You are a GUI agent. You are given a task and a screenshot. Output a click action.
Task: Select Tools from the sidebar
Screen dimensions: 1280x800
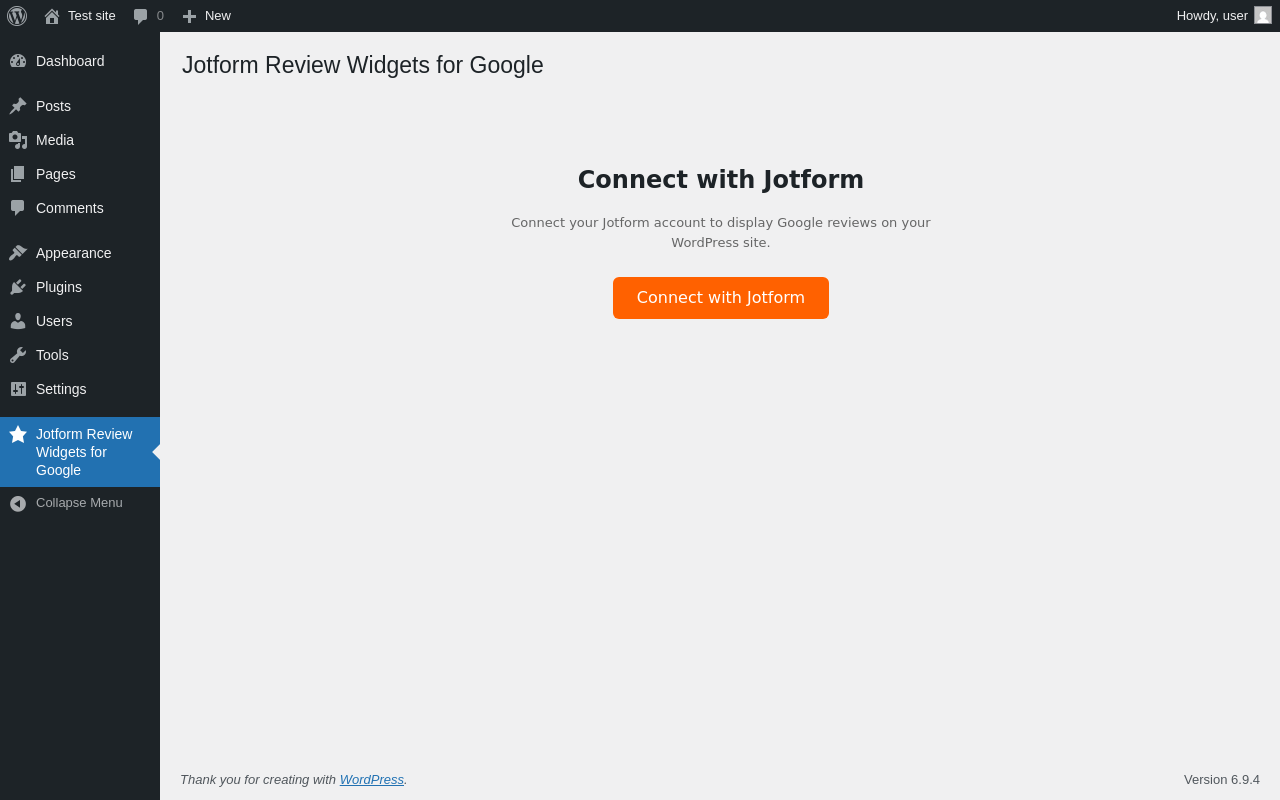pos(80,355)
